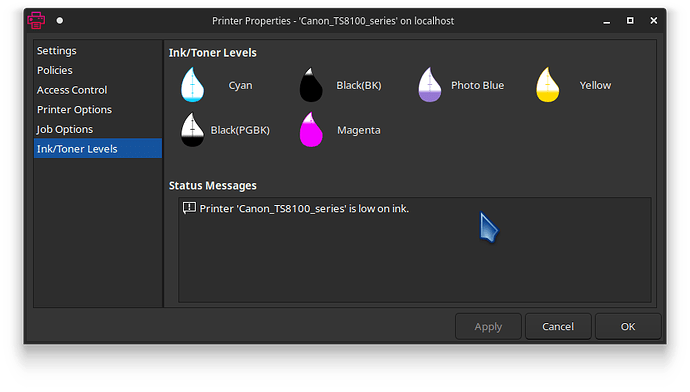Click the pink printer icon in title bar
This screenshot has width=690, height=392.
click(x=36, y=20)
